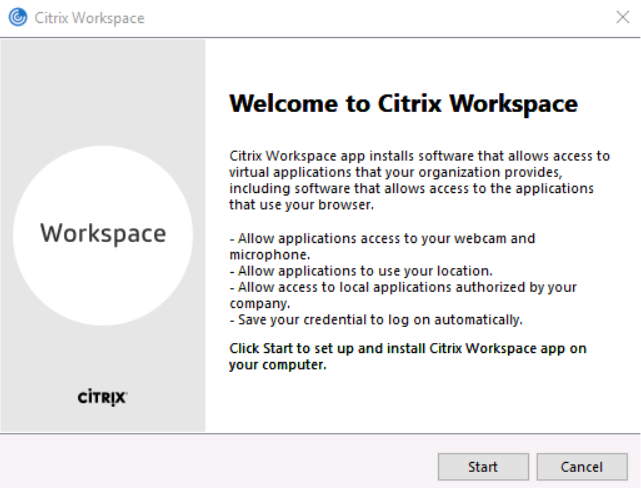Click the circular Workspace logo
The image size is (641, 488).
point(103,234)
